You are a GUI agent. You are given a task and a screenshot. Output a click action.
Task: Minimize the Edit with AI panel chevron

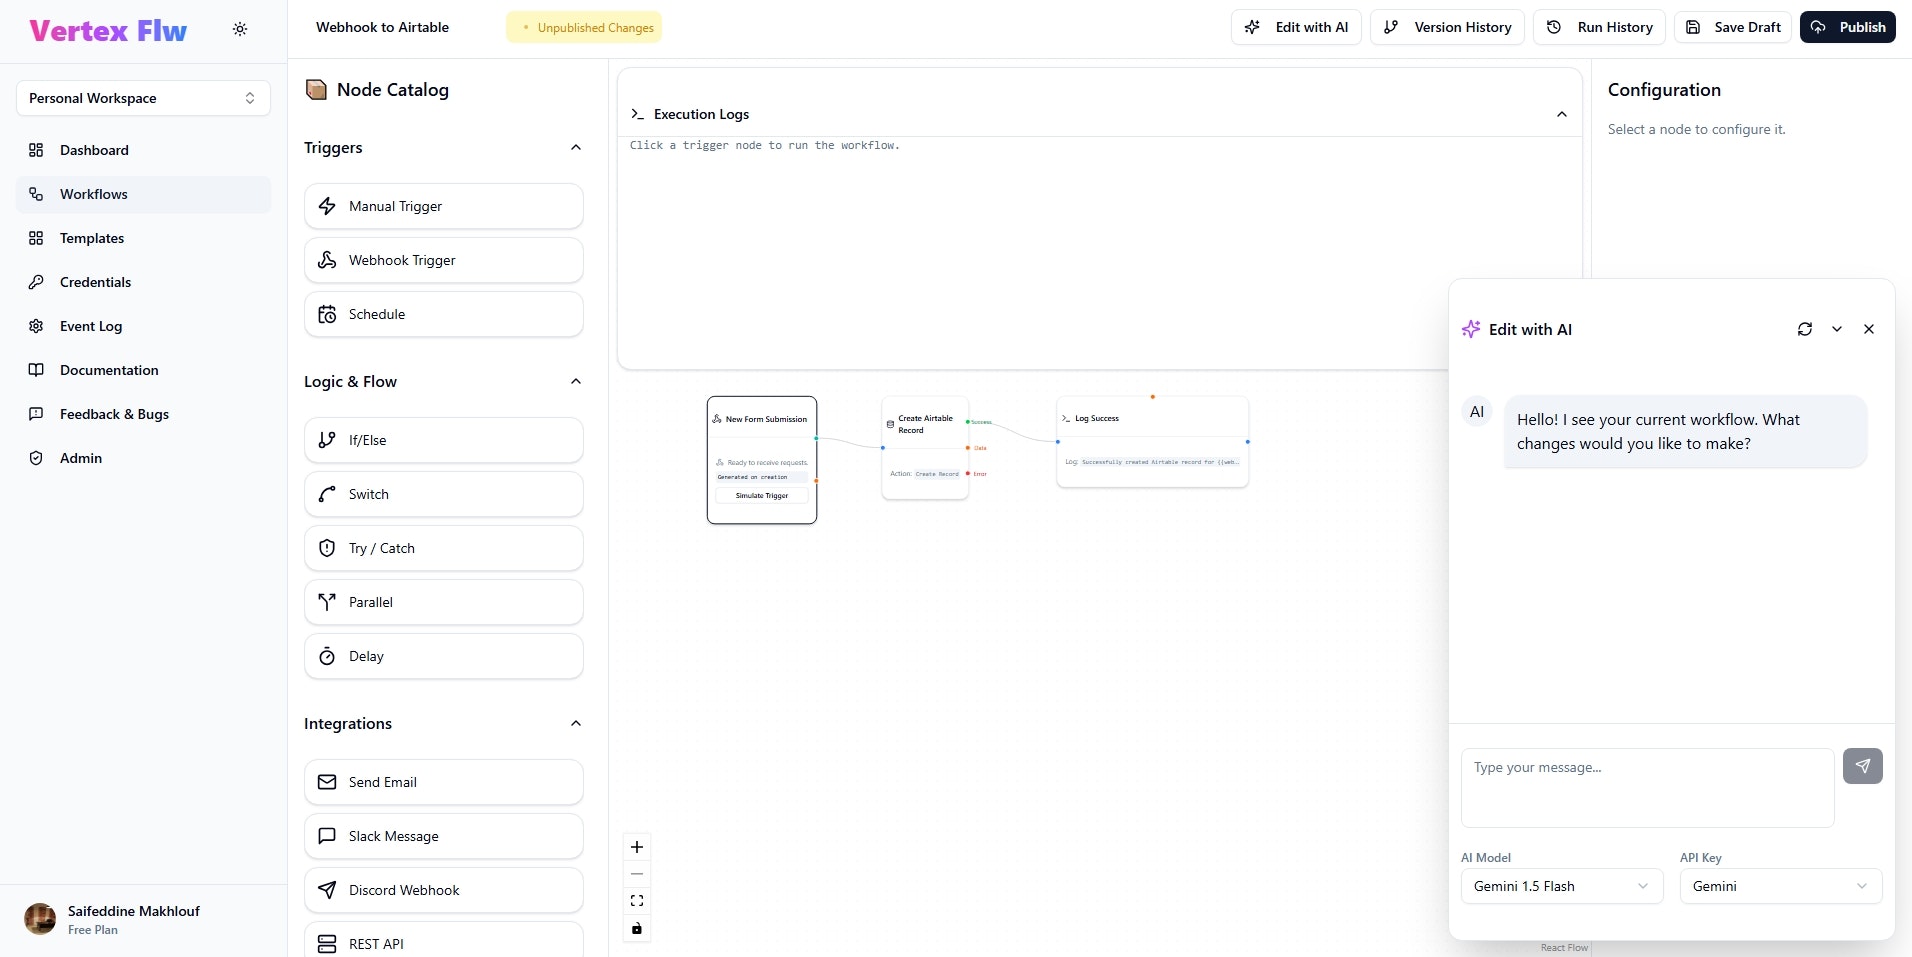click(x=1837, y=329)
